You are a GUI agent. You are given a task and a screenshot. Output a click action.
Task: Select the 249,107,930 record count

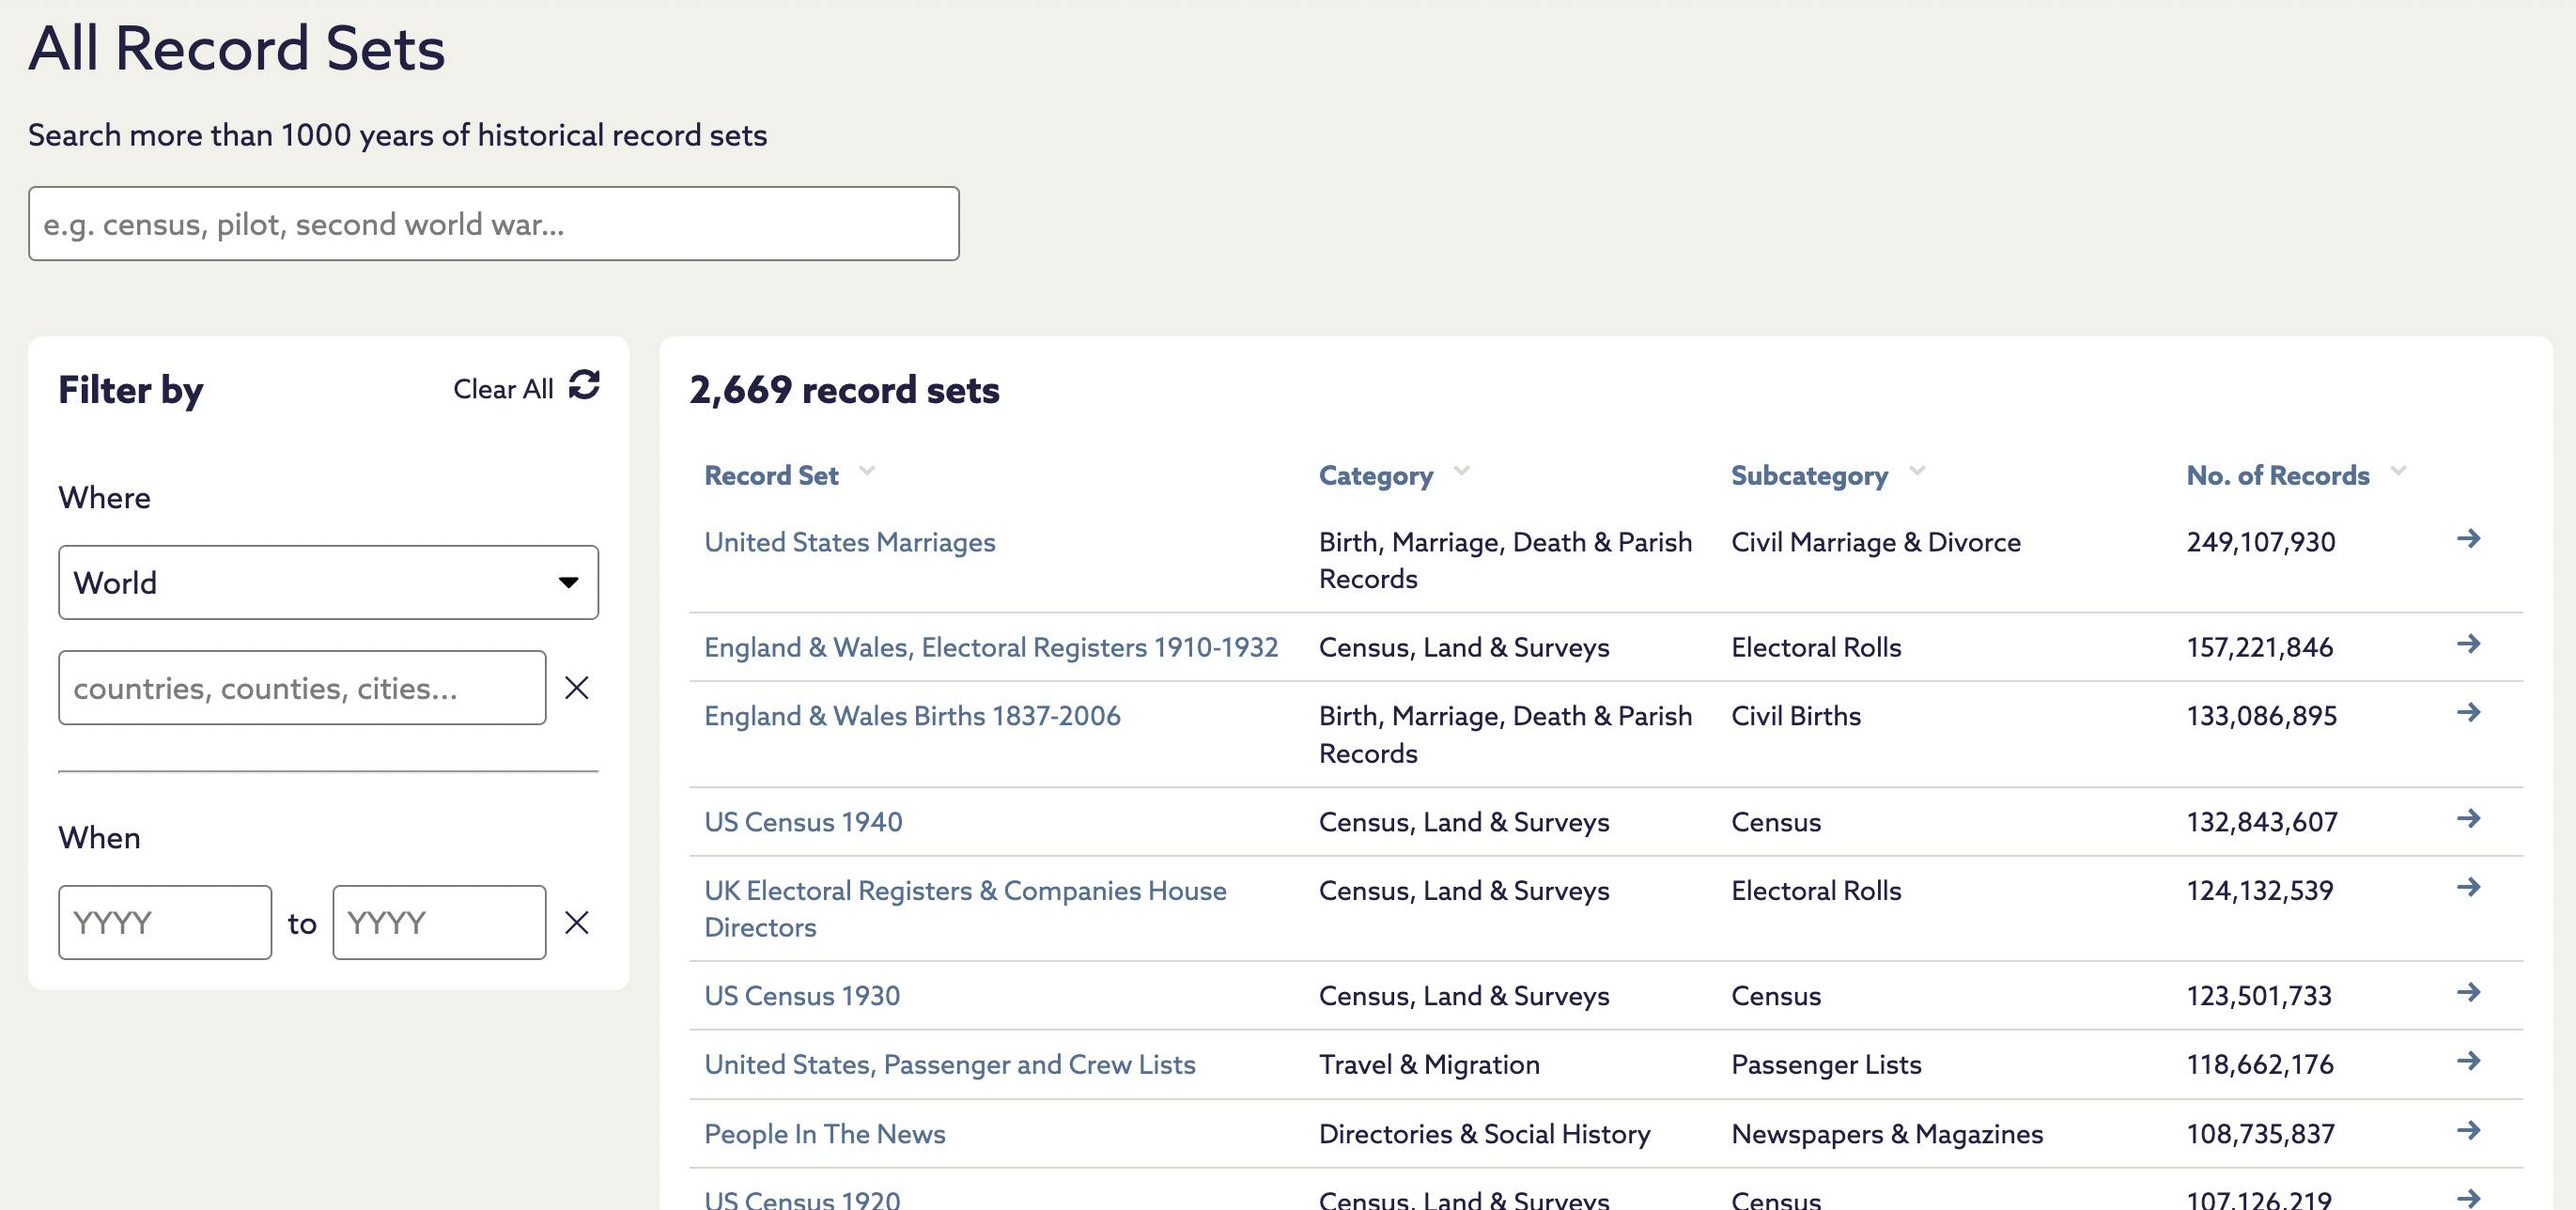pyautogui.click(x=2260, y=542)
